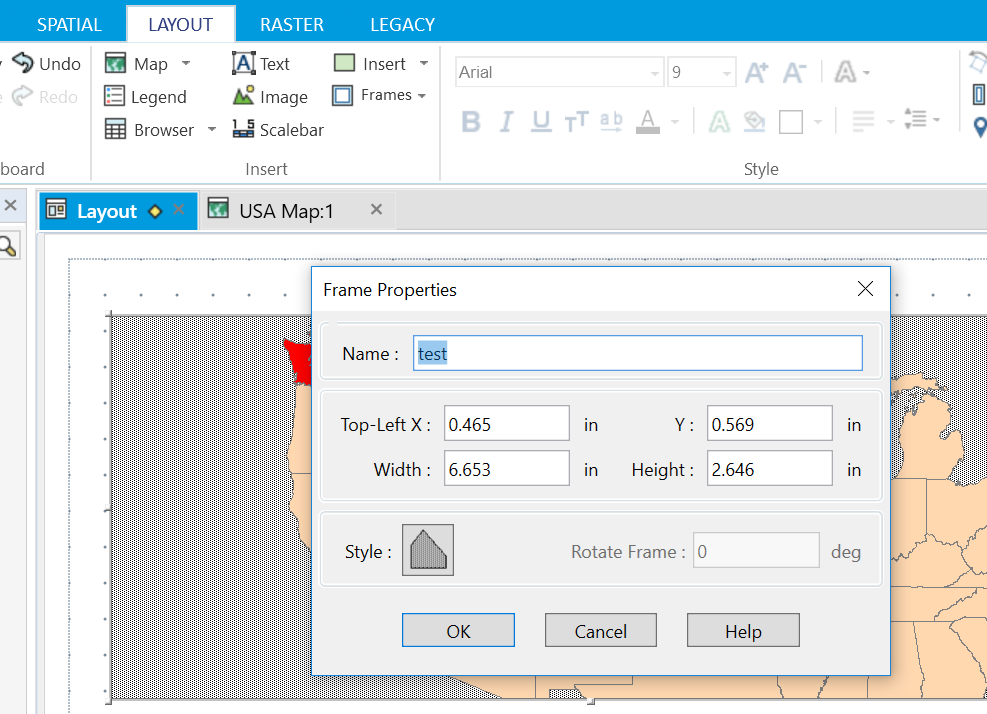
Task: Switch to the SPATIAL ribbon tab
Action: (x=69, y=25)
